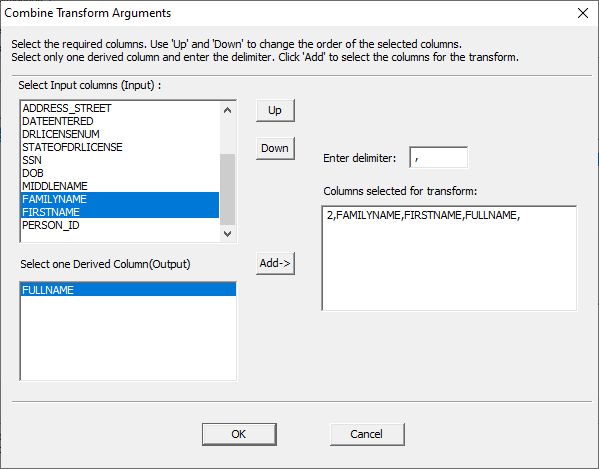This screenshot has height=469, width=599.
Task: Select PERSON_ID in input columns
Action: (120, 225)
